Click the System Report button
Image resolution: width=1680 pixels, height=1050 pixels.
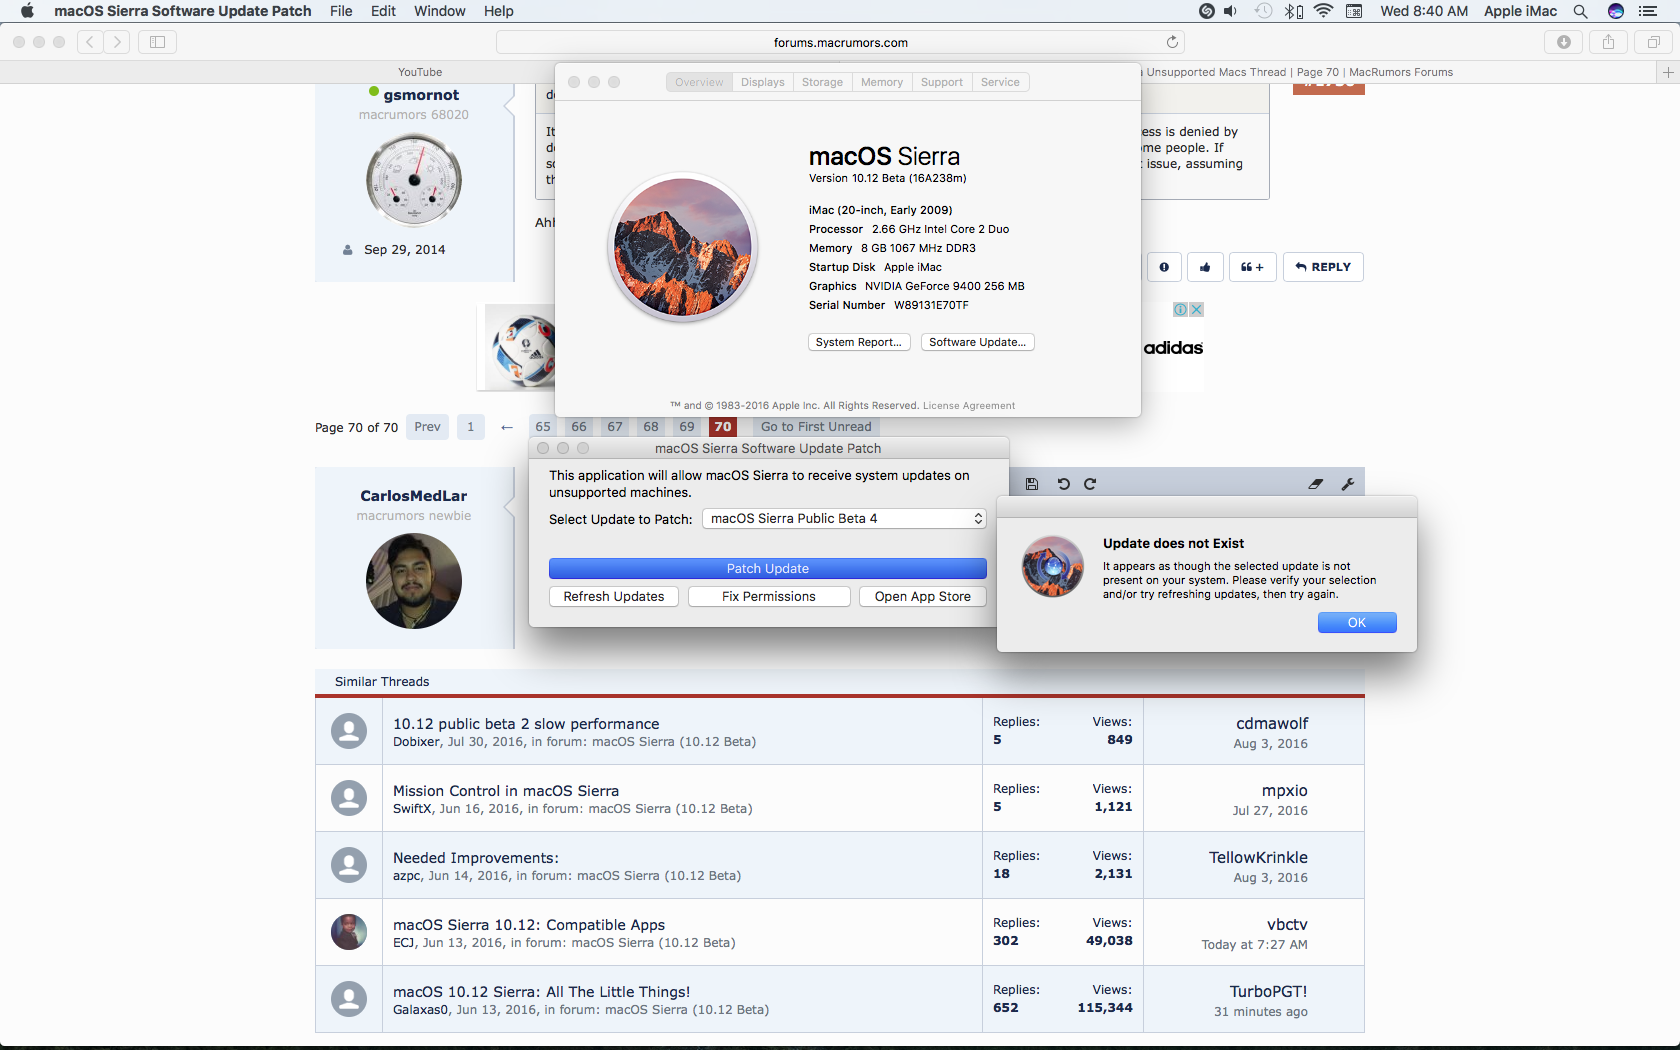click(x=859, y=342)
